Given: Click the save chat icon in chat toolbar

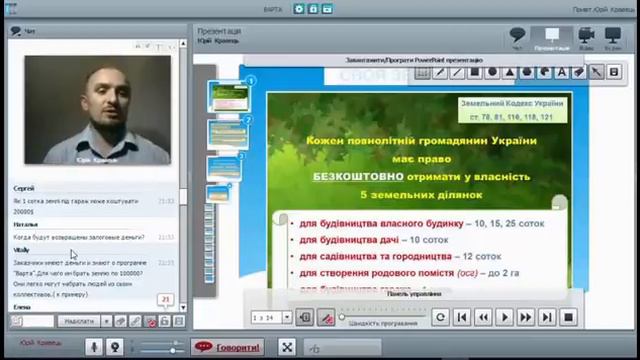Looking at the screenshot, I should pyautogui.click(x=178, y=321).
